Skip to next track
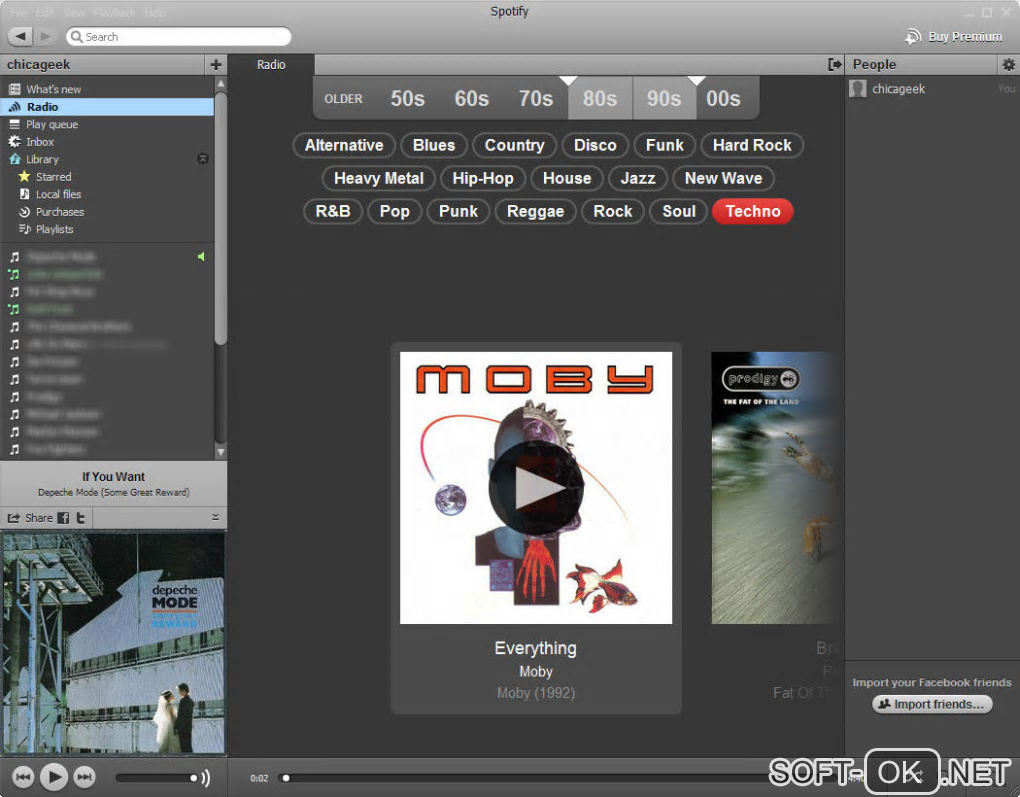Image resolution: width=1020 pixels, height=797 pixels. click(x=85, y=776)
